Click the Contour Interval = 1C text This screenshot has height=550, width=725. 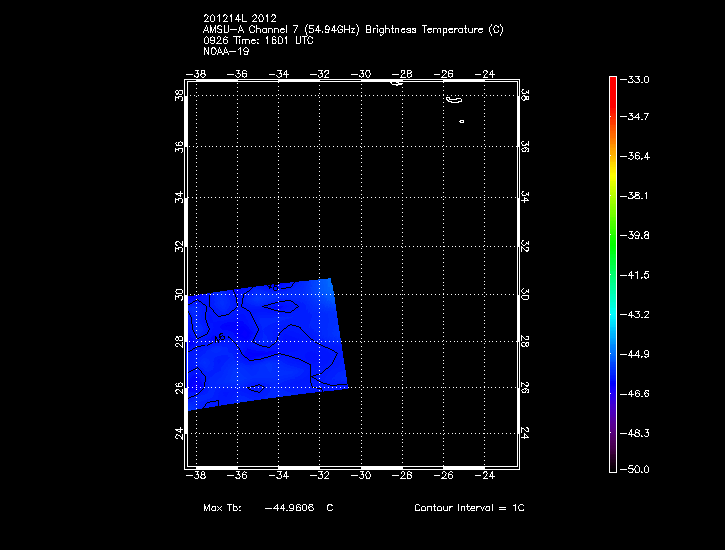coord(469,508)
